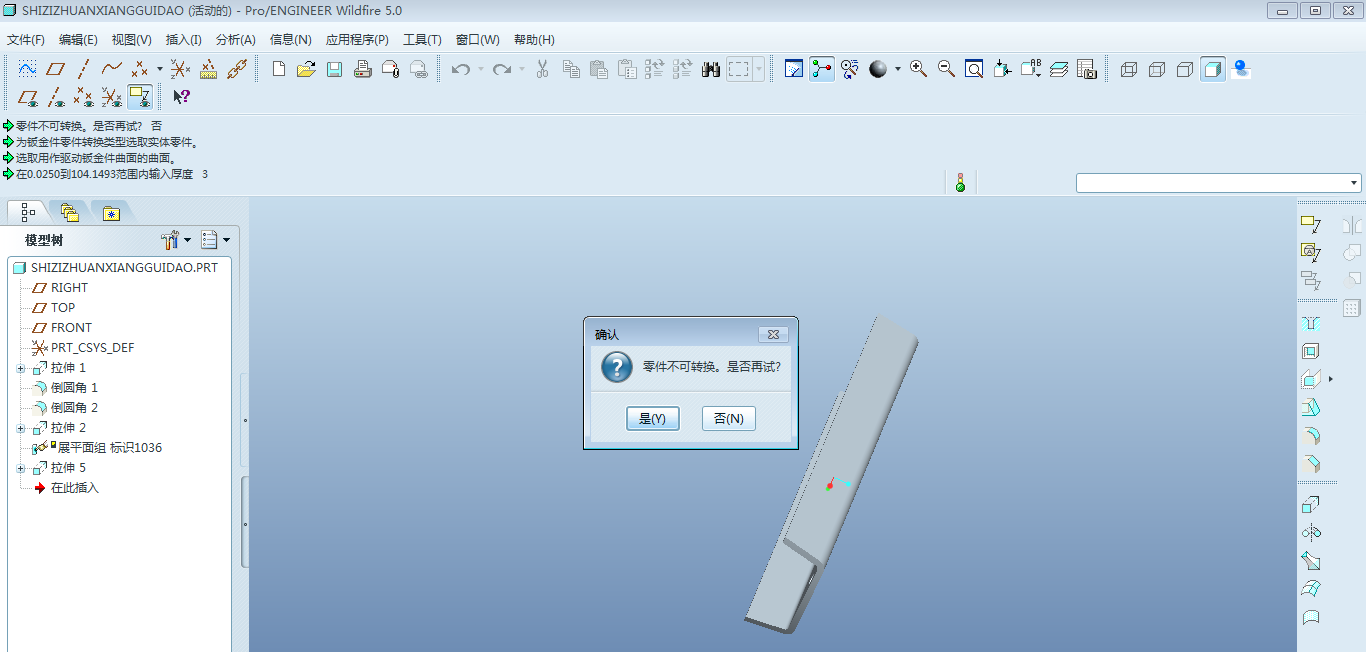Switch to the Model Tree tab
1366x652 pixels.
(x=27, y=212)
